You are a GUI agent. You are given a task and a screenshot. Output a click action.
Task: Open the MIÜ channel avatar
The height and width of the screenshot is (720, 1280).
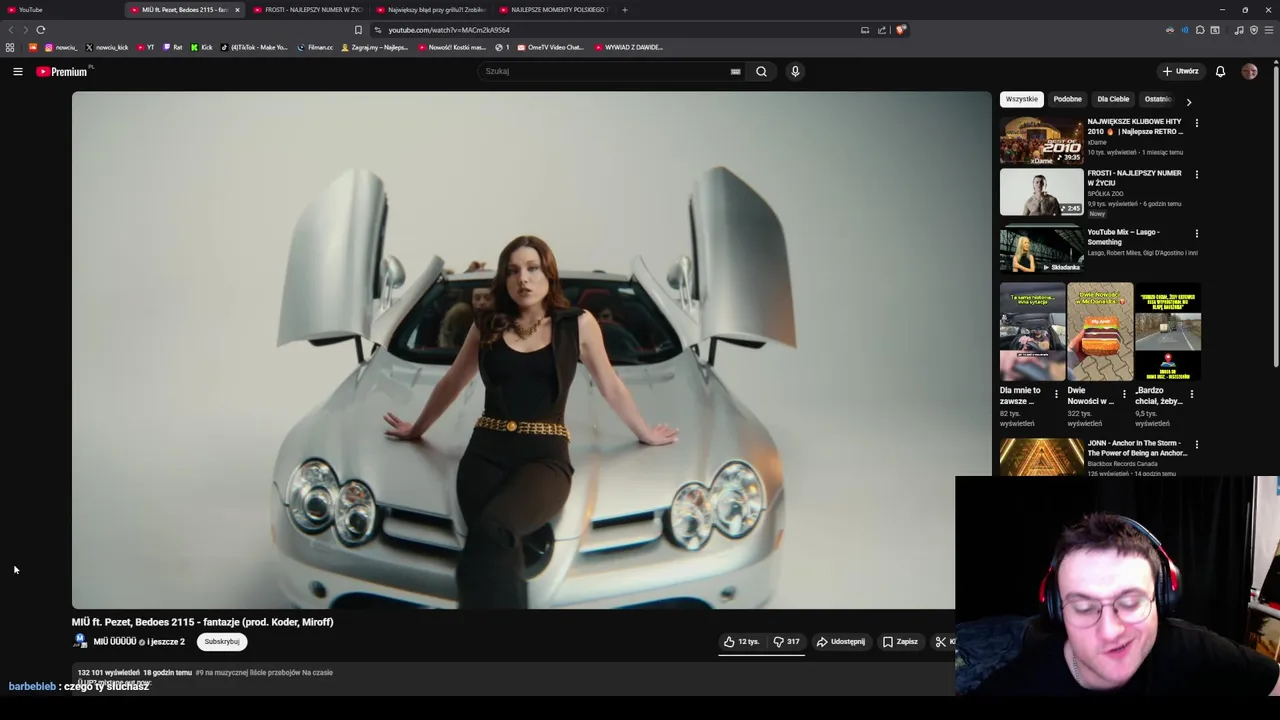pyautogui.click(x=80, y=641)
